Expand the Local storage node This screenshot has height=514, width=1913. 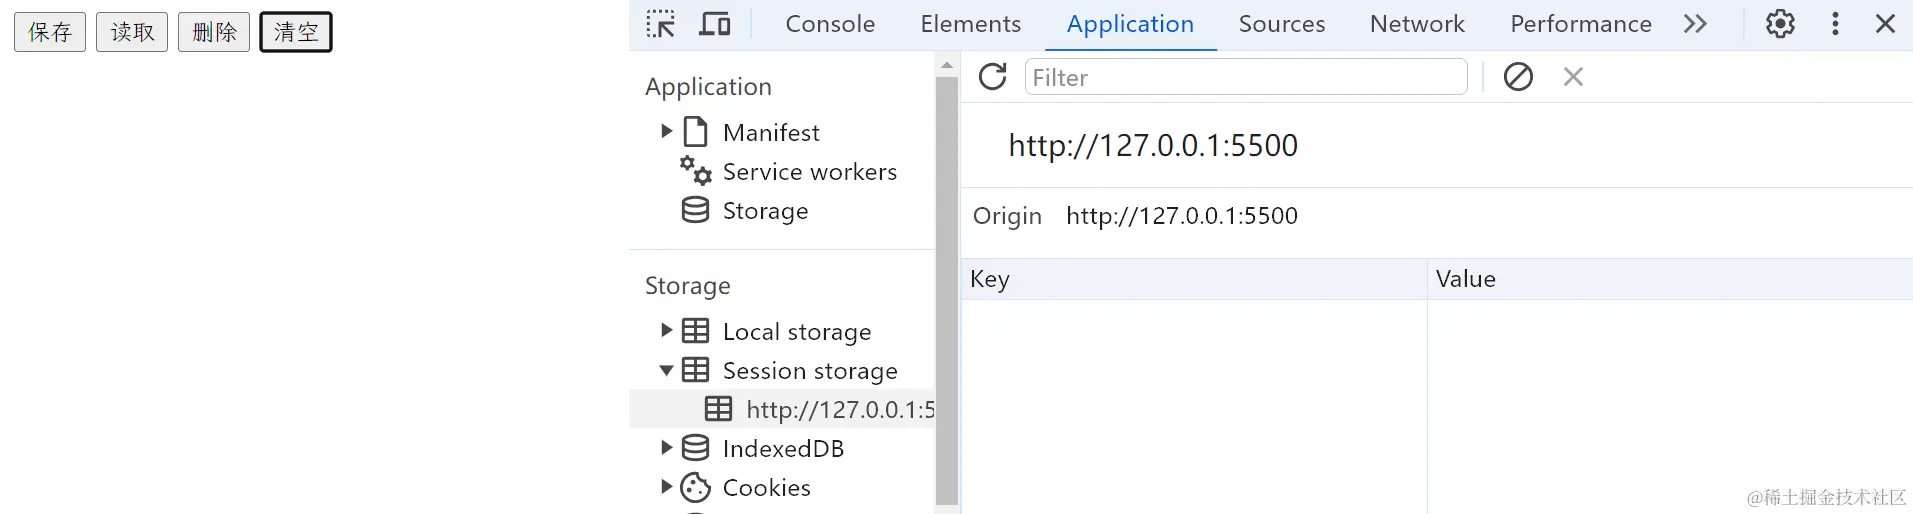[x=667, y=331]
